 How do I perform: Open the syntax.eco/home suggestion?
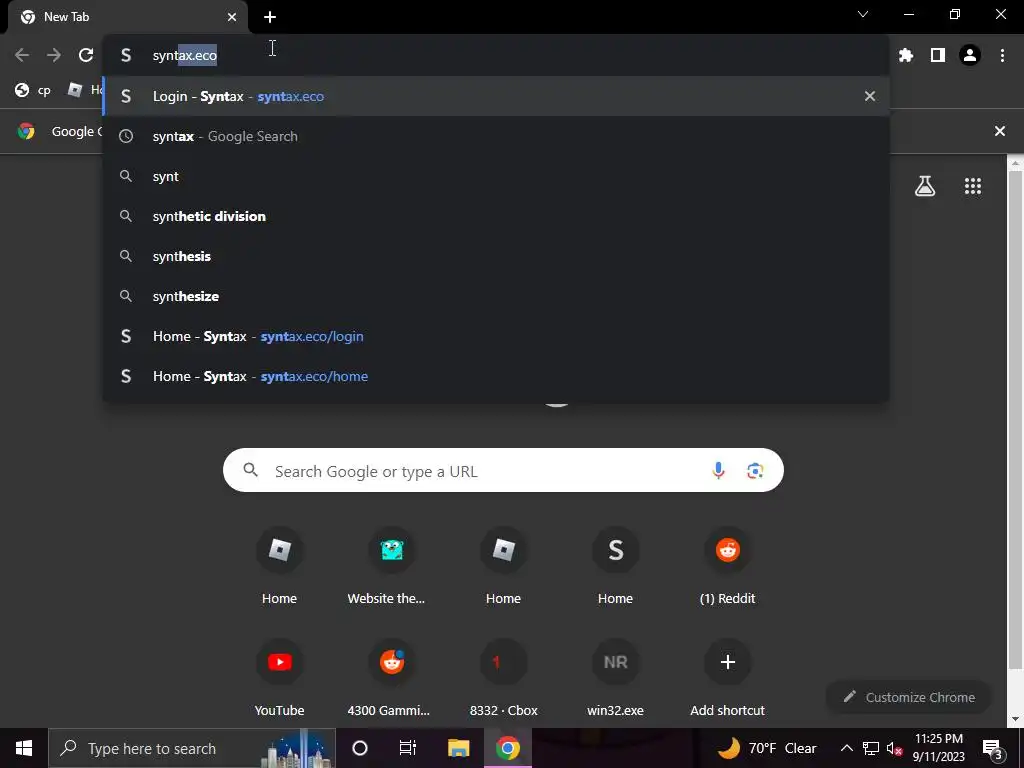[496, 376]
